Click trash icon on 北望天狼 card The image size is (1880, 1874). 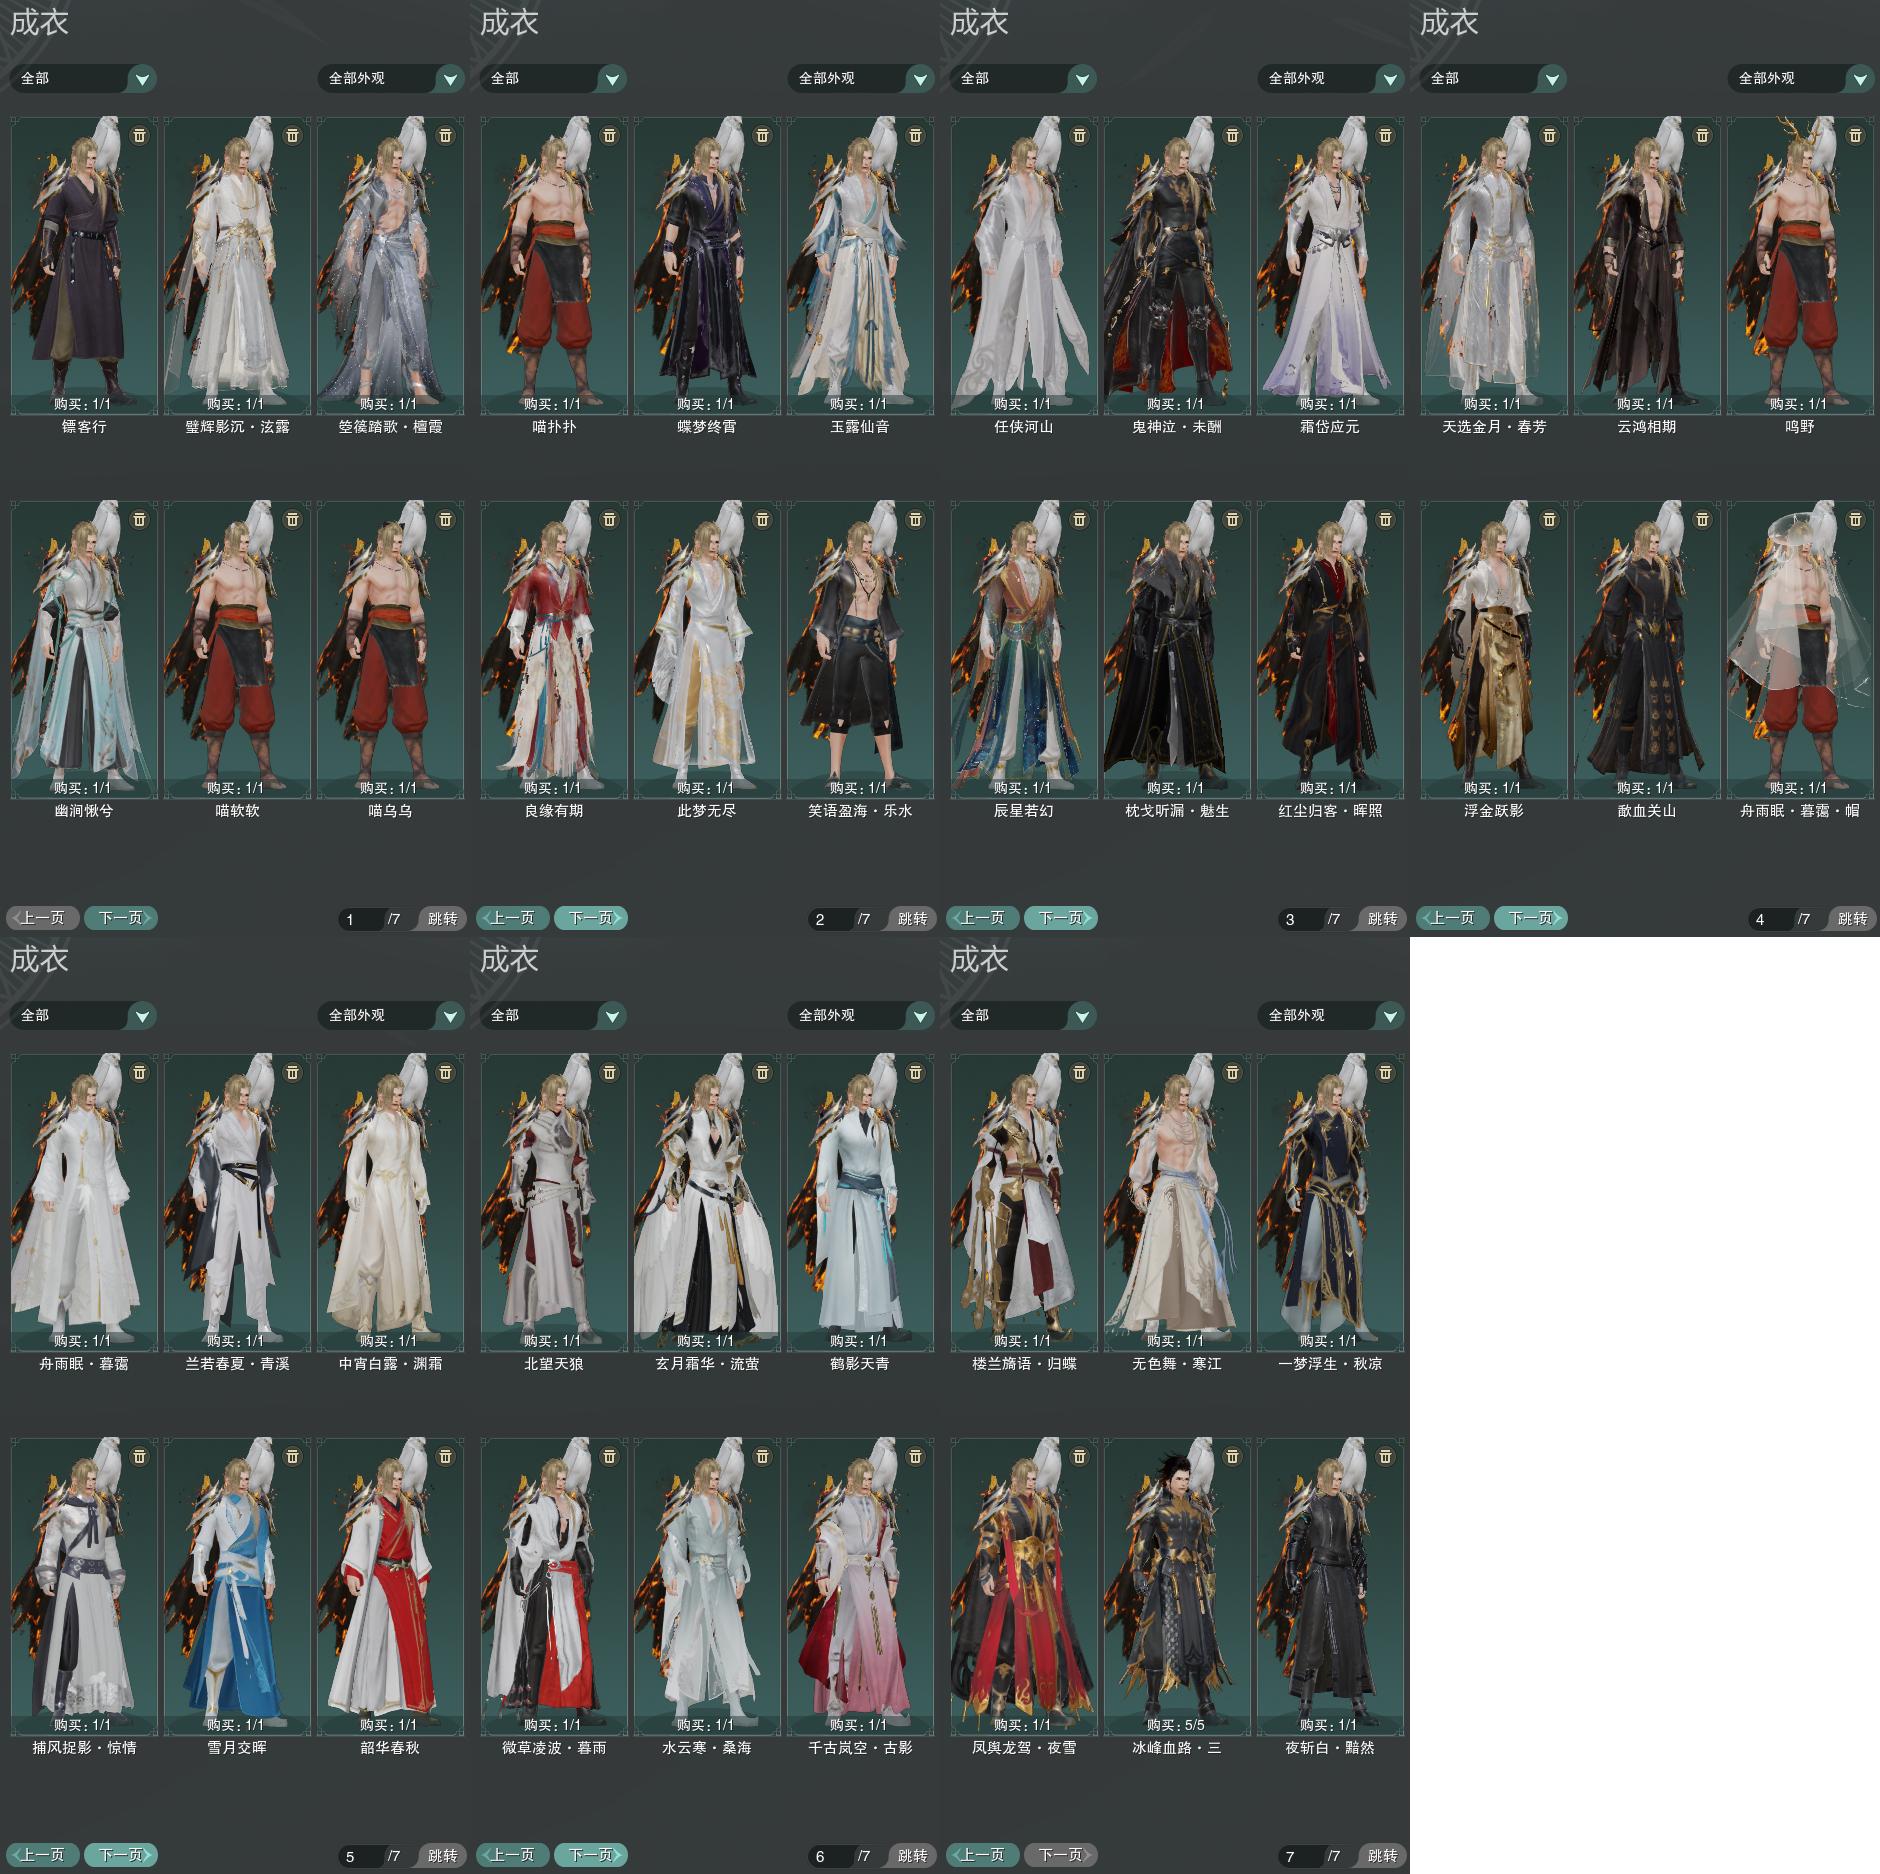click(609, 1072)
